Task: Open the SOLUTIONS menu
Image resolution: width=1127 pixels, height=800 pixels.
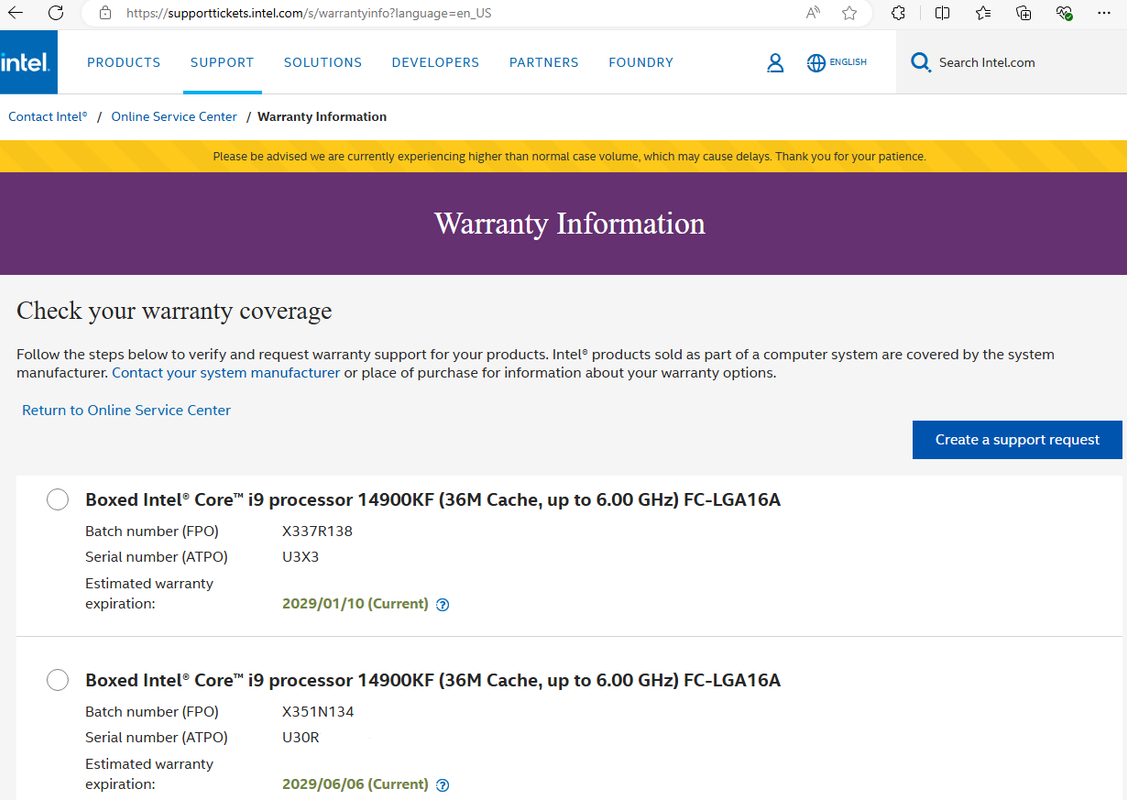Action: 323,63
